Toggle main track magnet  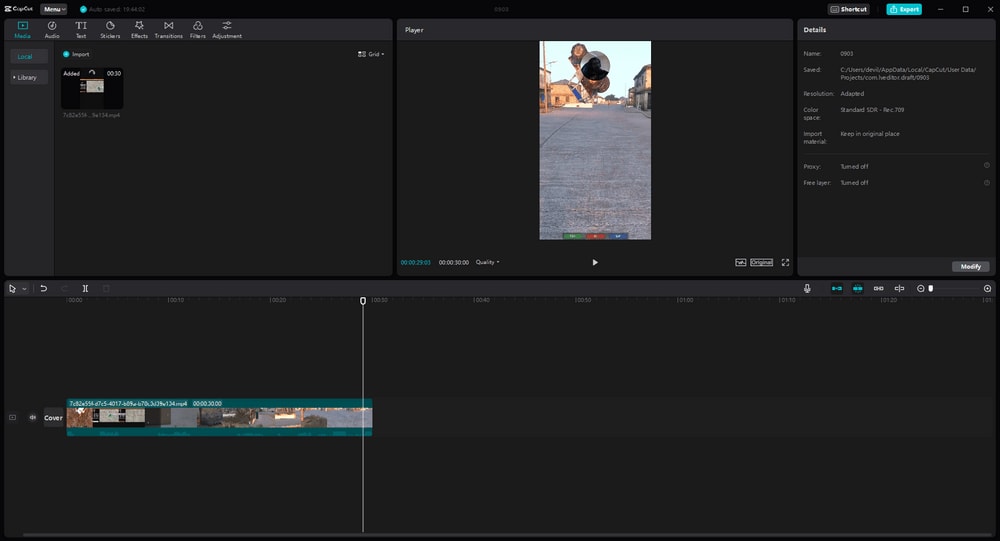(837, 288)
